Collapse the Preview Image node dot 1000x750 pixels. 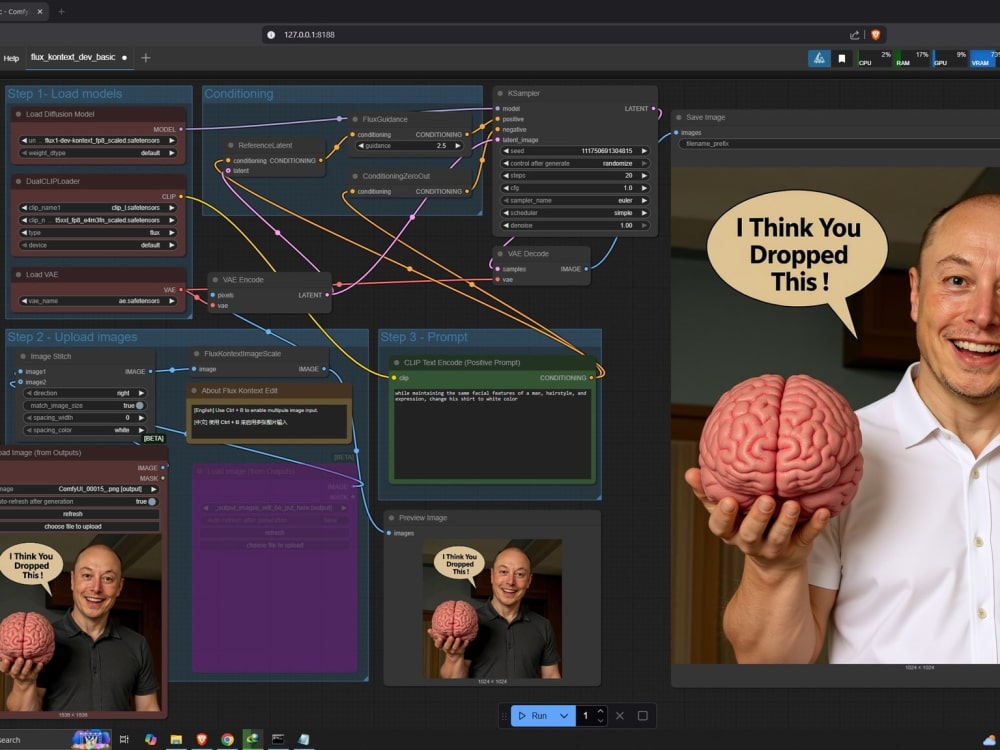coord(391,518)
